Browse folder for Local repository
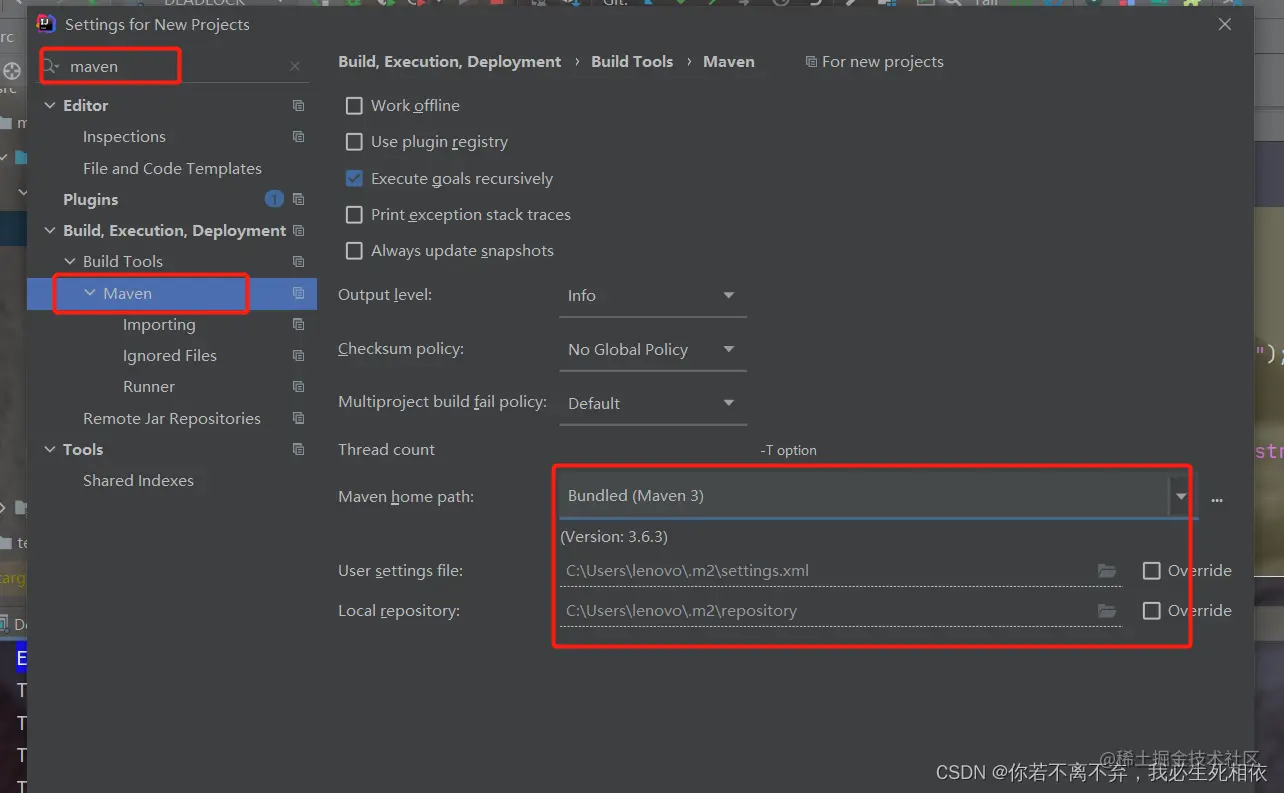This screenshot has width=1284, height=793. pyautogui.click(x=1107, y=611)
